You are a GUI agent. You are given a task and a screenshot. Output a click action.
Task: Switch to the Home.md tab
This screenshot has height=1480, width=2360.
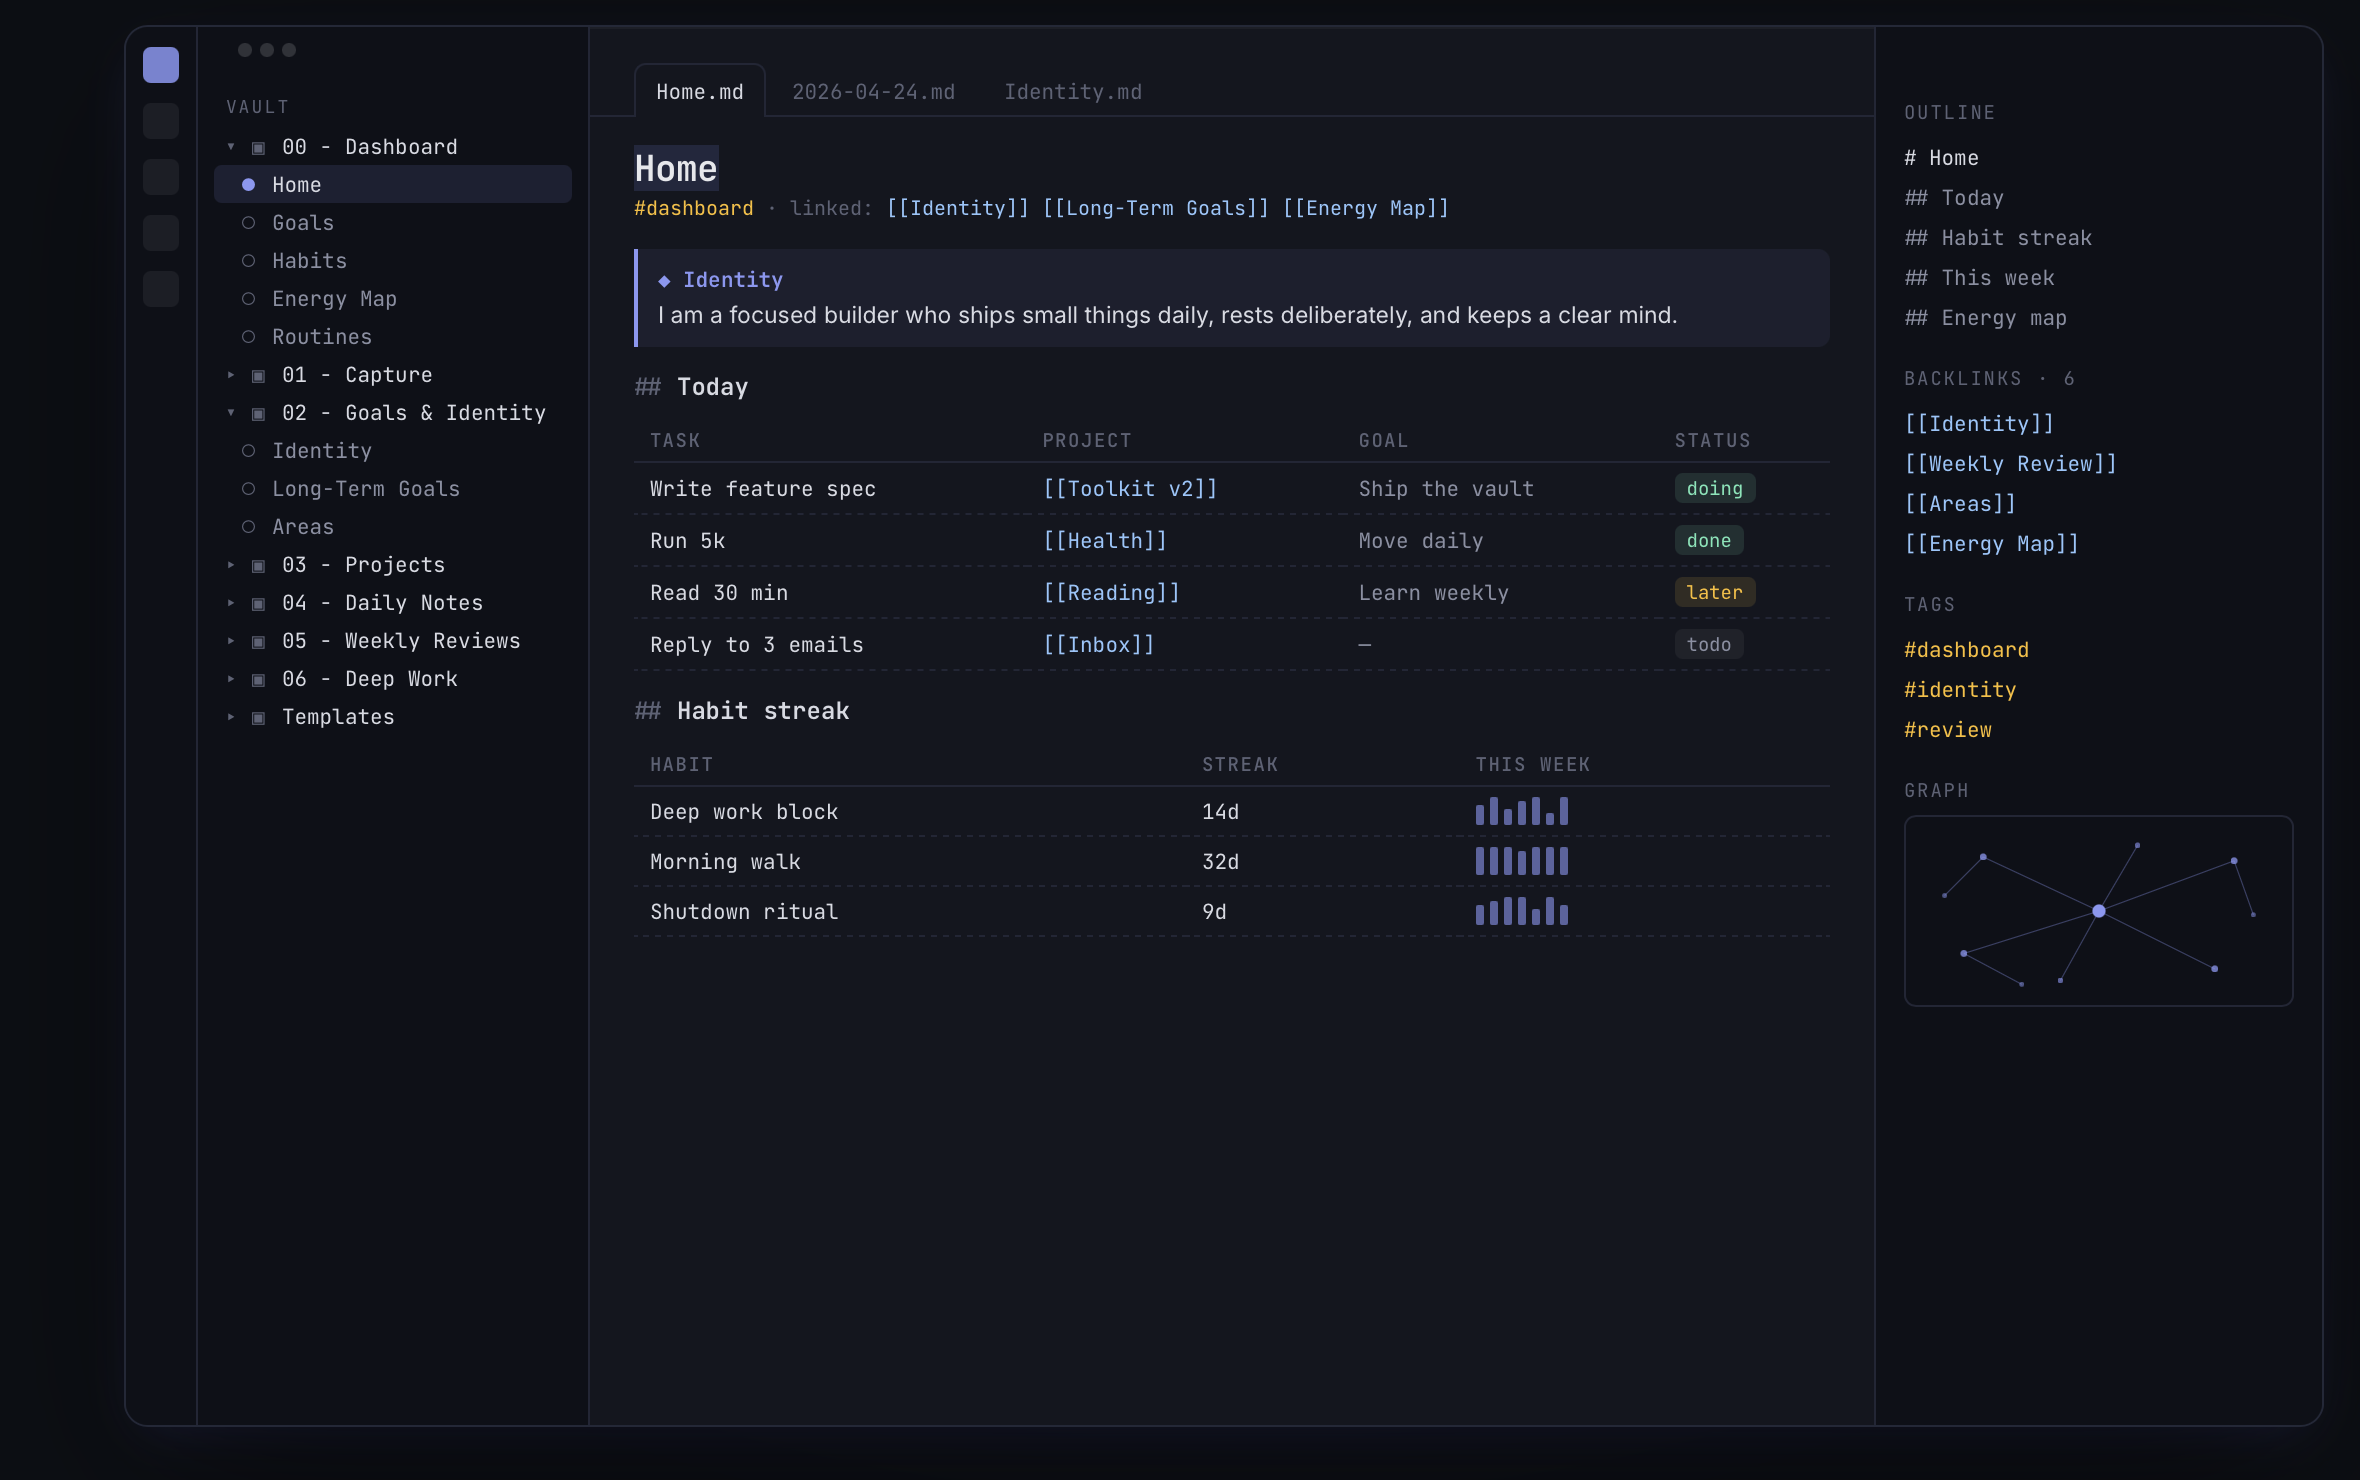coord(700,91)
